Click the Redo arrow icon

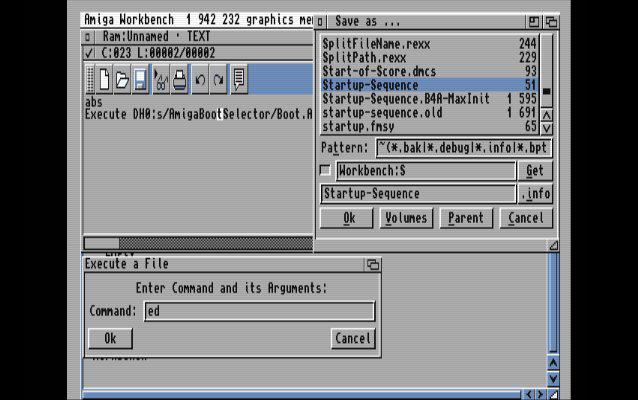(218, 79)
